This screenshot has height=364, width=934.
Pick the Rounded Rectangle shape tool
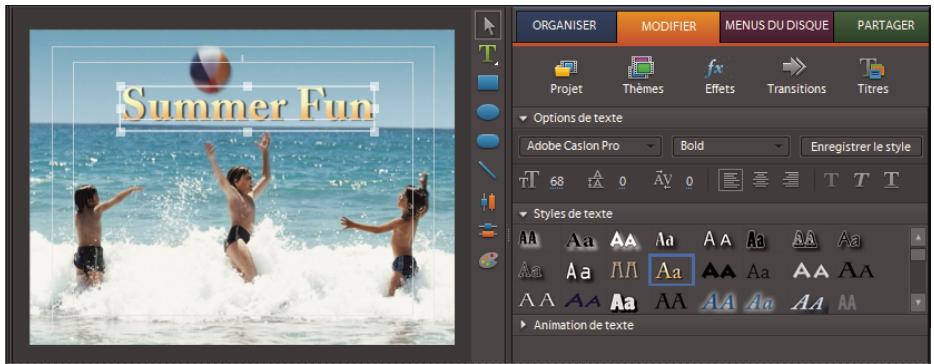tap(488, 141)
